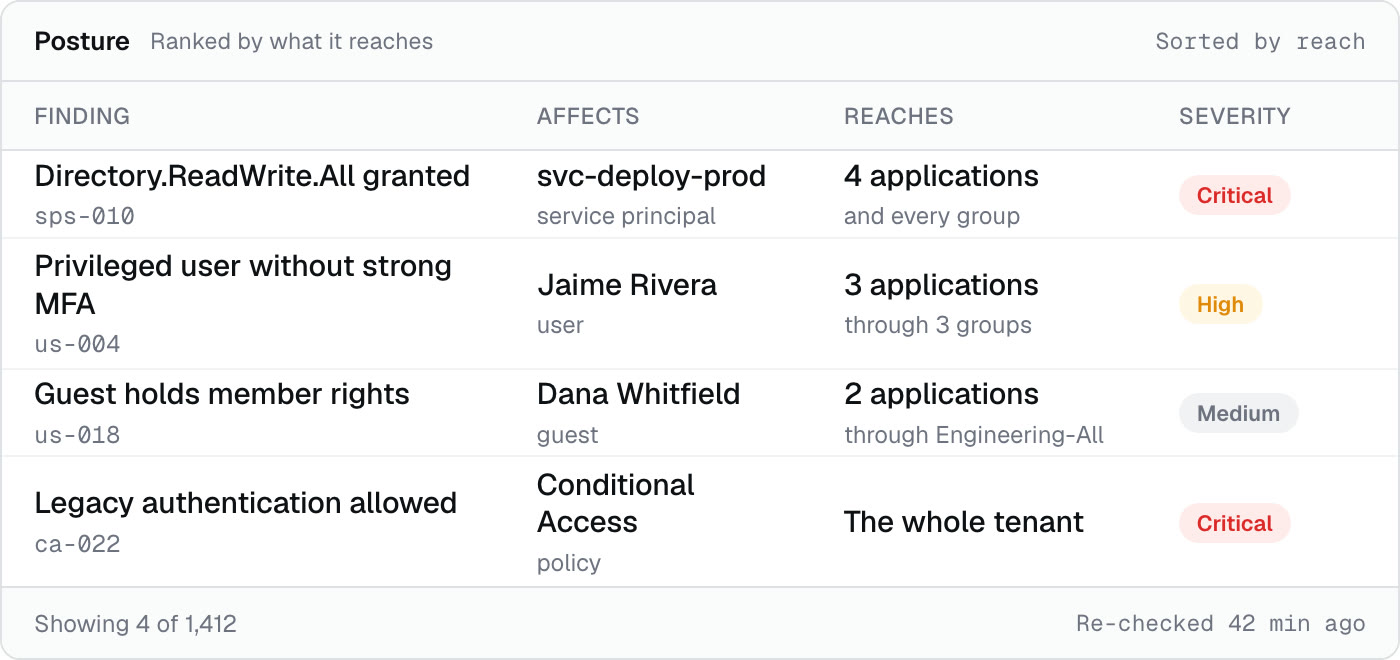Click the svc-deploy-prod service principal

(651, 195)
